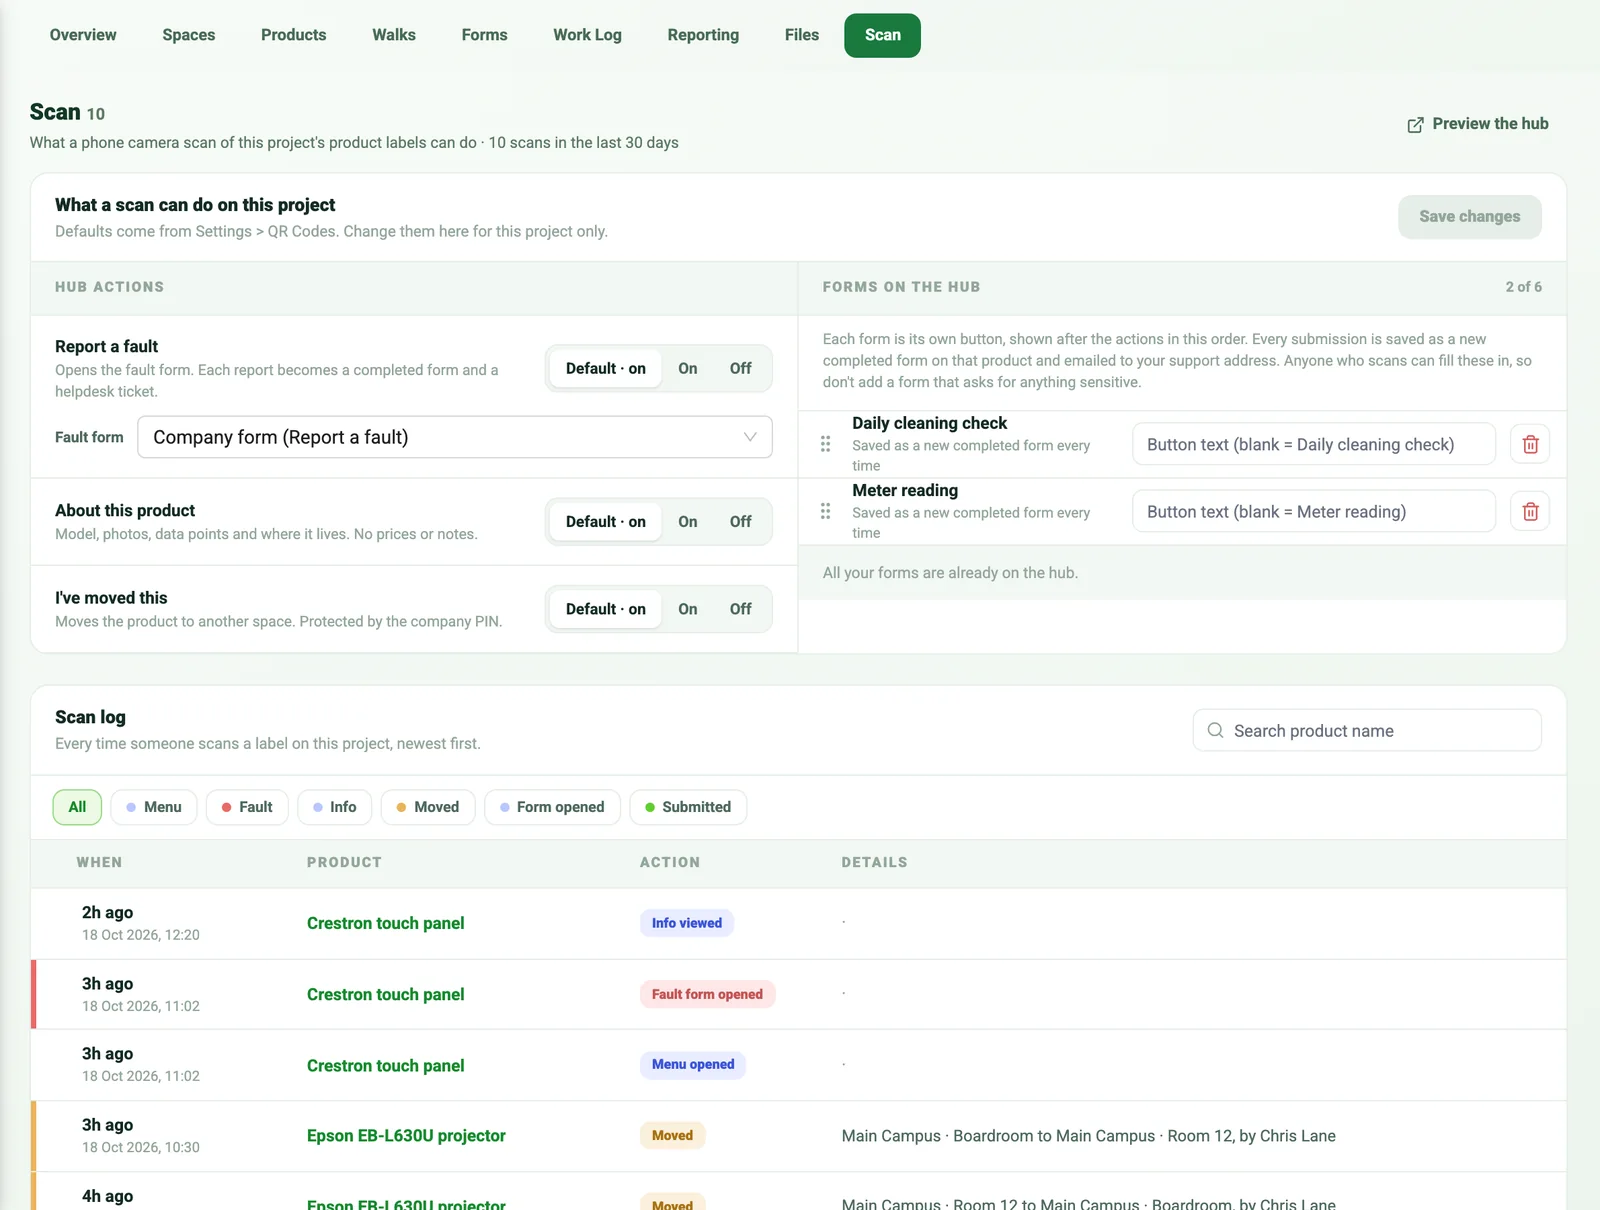1600x1210 pixels.
Task: Set Report a fault to On
Action: 688,368
